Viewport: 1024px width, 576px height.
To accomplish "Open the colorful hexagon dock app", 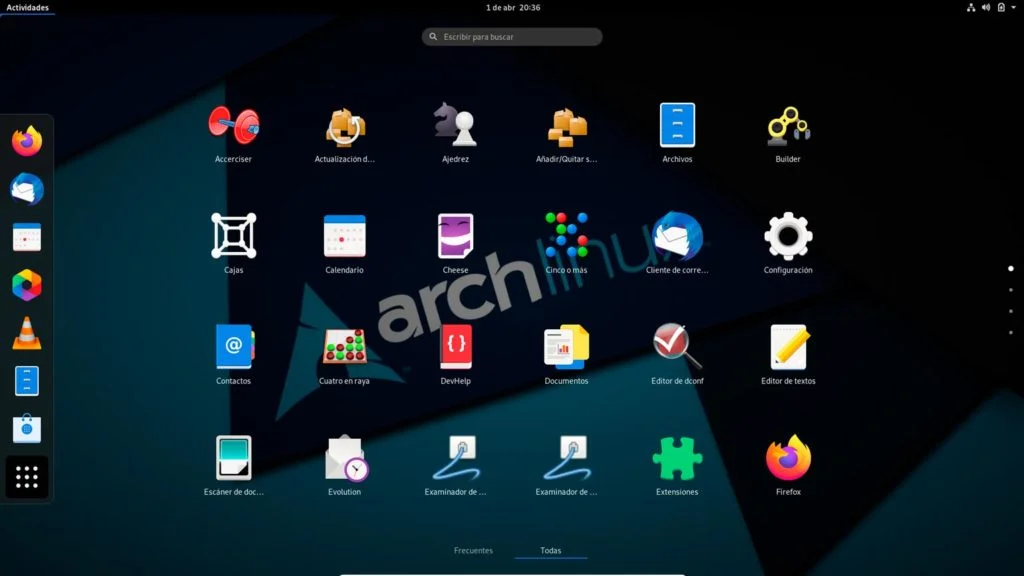I will (27, 285).
